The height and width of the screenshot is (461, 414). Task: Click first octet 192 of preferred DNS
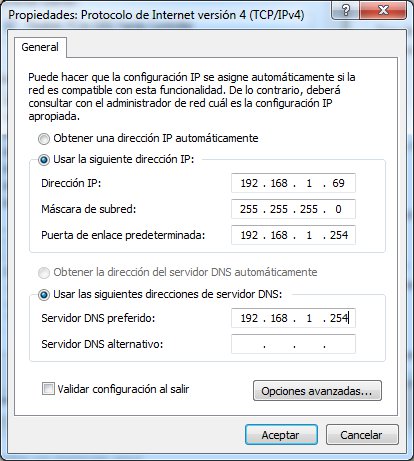click(249, 318)
